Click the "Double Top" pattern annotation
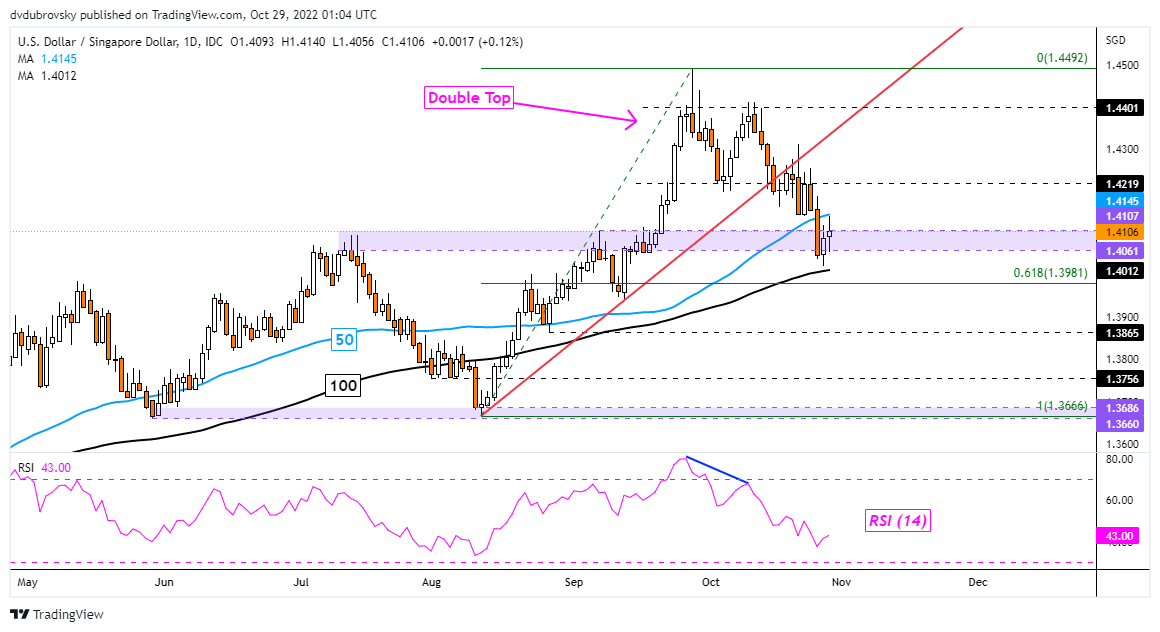1160x632 pixels. point(468,98)
